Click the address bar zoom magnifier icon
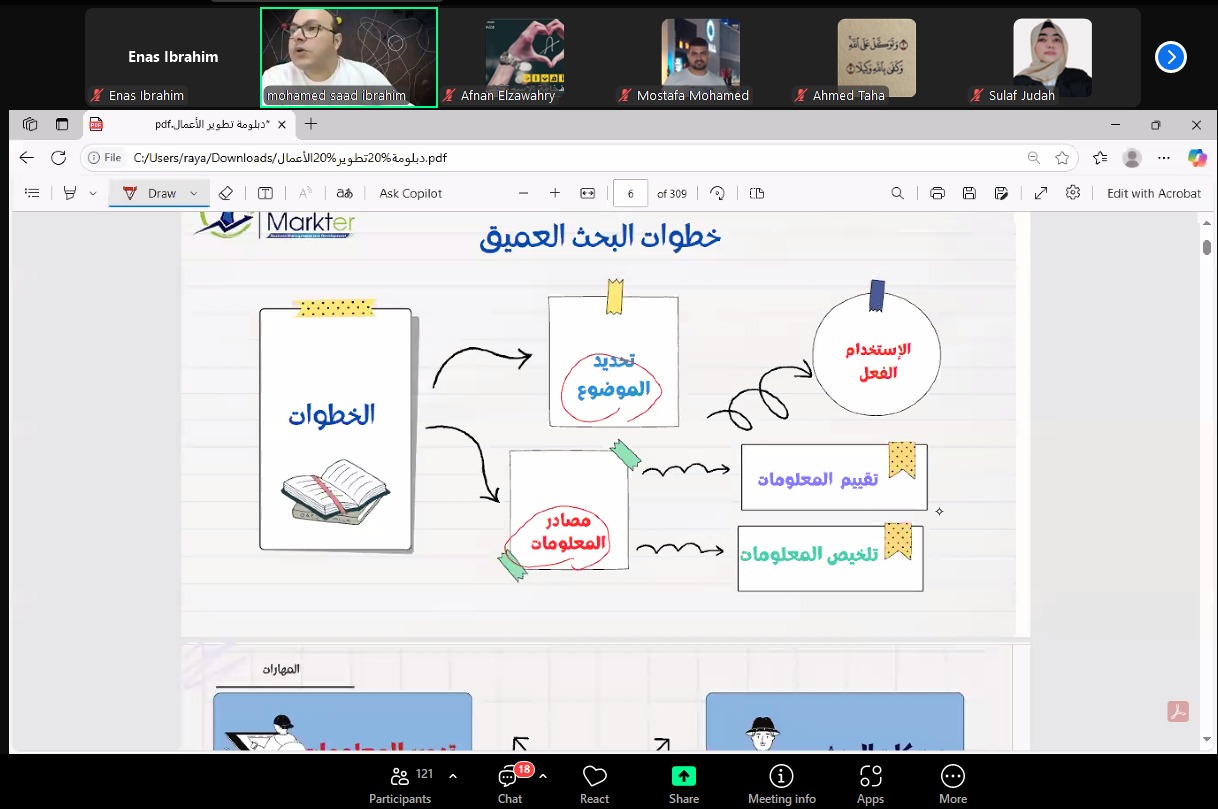This screenshot has height=809, width=1218. tap(1034, 158)
